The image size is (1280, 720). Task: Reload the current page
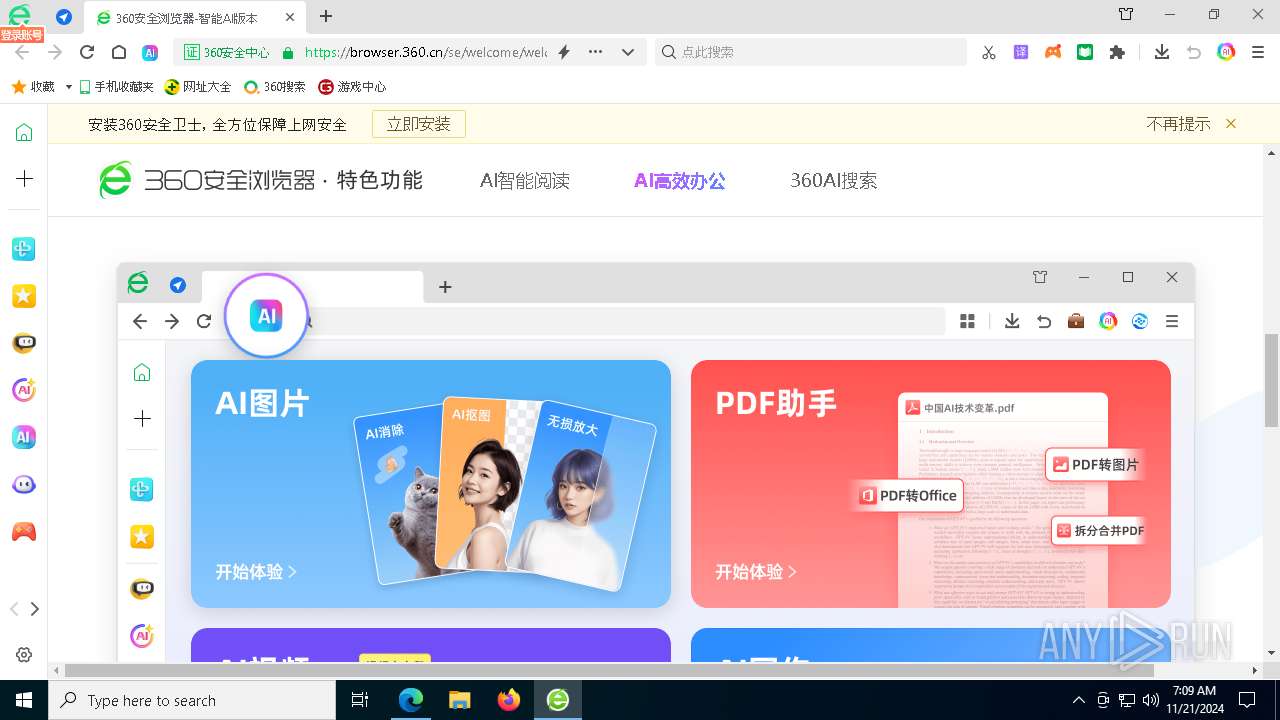tap(87, 52)
